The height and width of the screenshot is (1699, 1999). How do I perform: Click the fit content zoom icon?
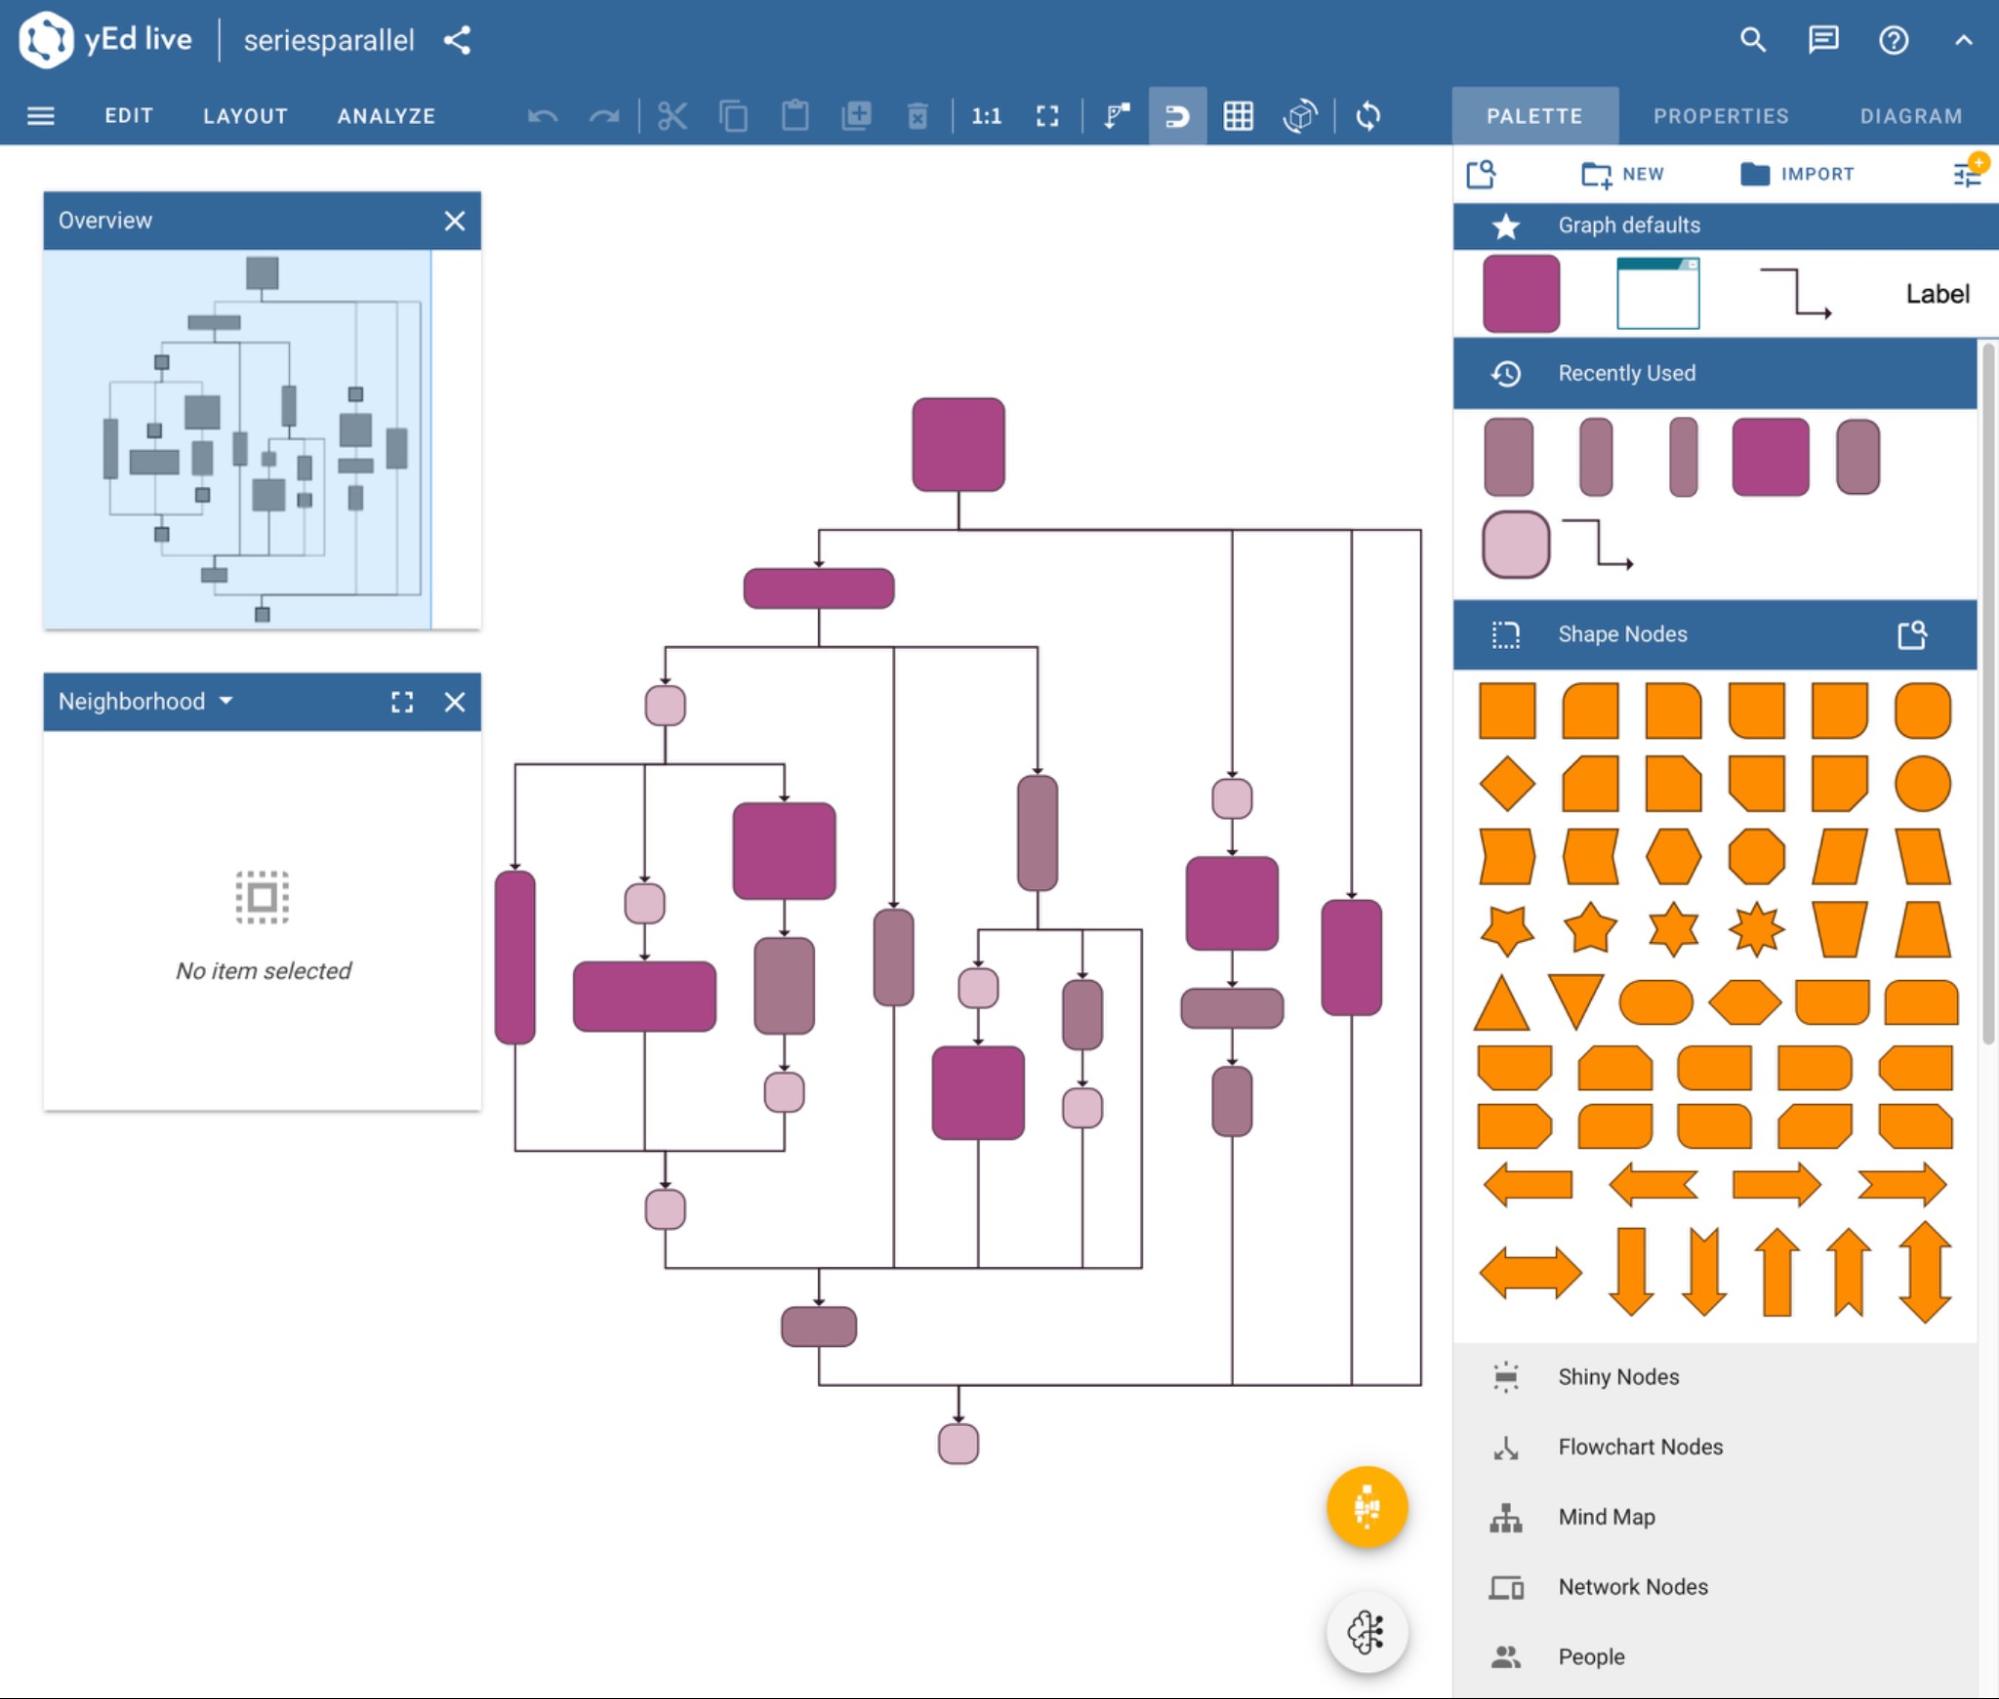1047,116
